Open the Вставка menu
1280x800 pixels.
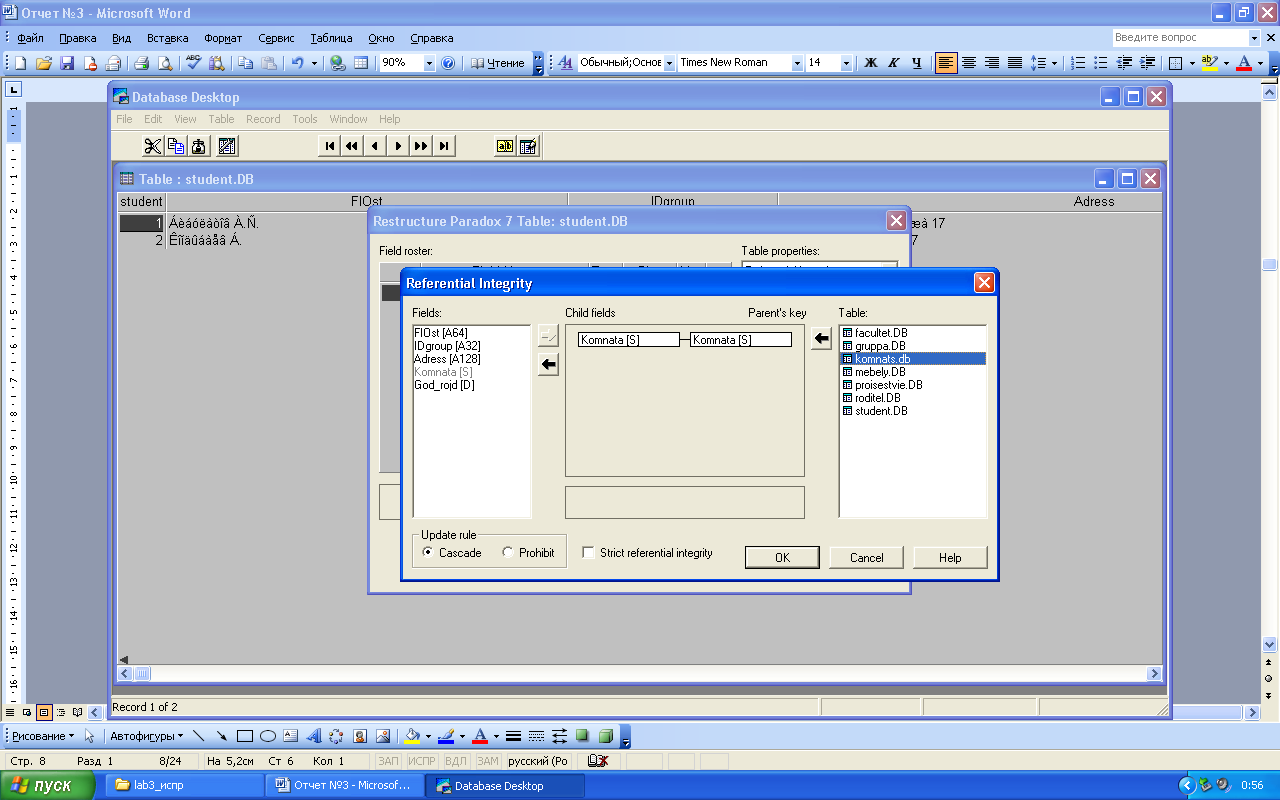click(167, 38)
